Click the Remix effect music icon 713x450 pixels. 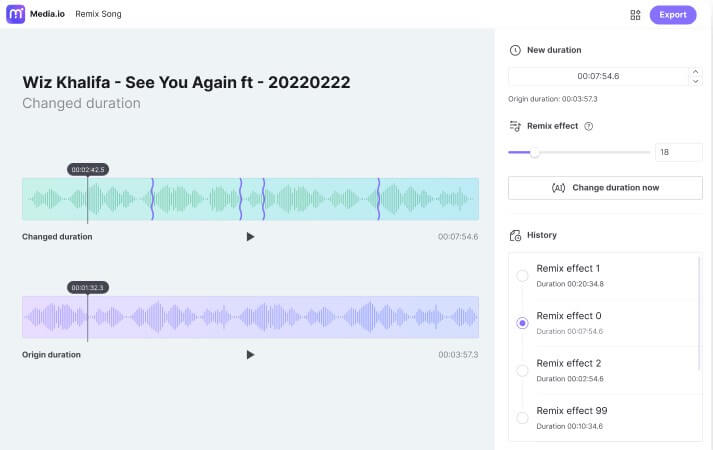[x=515, y=126]
